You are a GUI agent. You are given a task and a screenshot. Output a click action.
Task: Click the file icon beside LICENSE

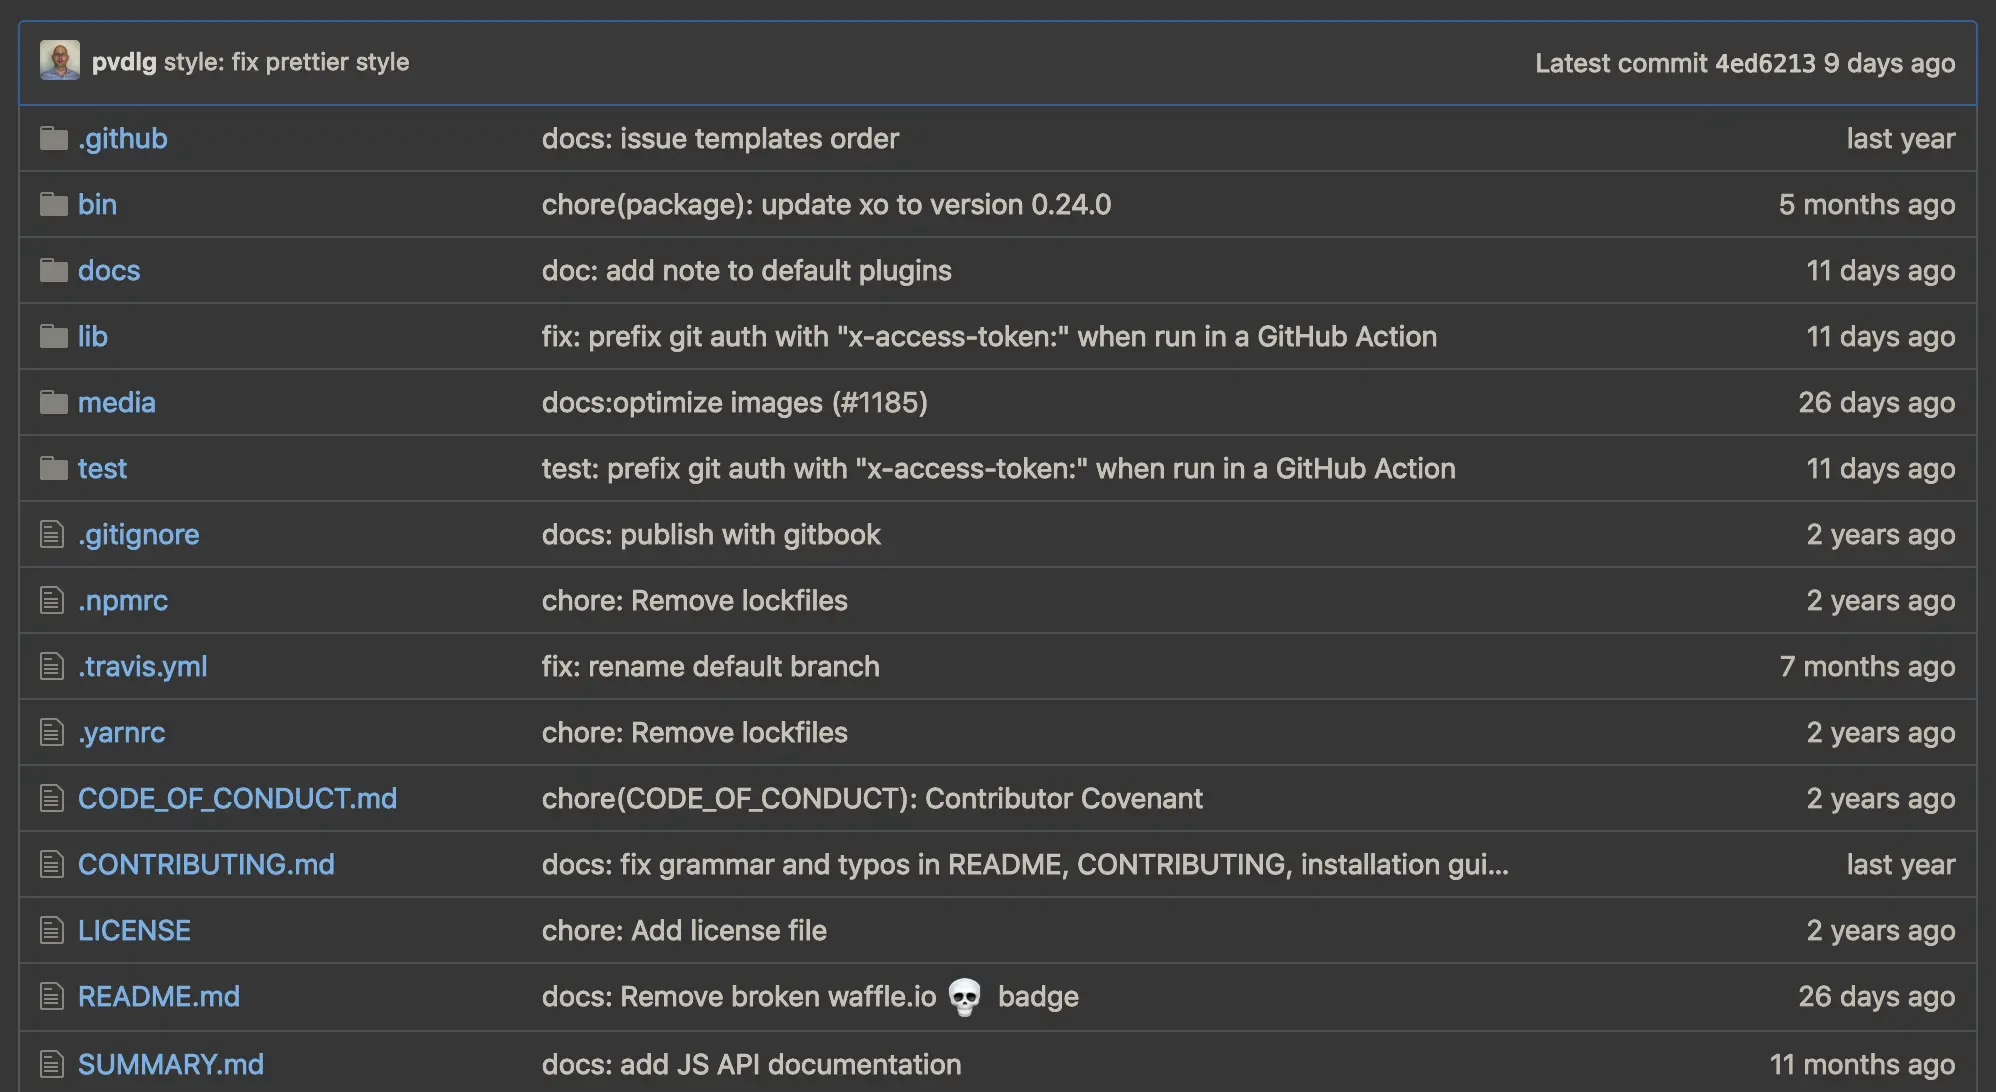click(x=52, y=930)
